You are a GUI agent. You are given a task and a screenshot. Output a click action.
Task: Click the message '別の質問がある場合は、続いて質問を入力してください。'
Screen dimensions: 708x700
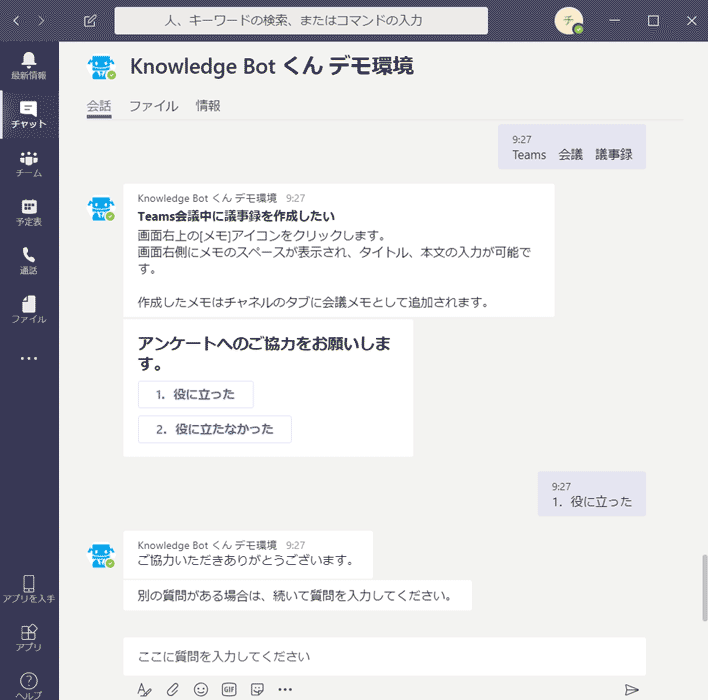(x=297, y=596)
